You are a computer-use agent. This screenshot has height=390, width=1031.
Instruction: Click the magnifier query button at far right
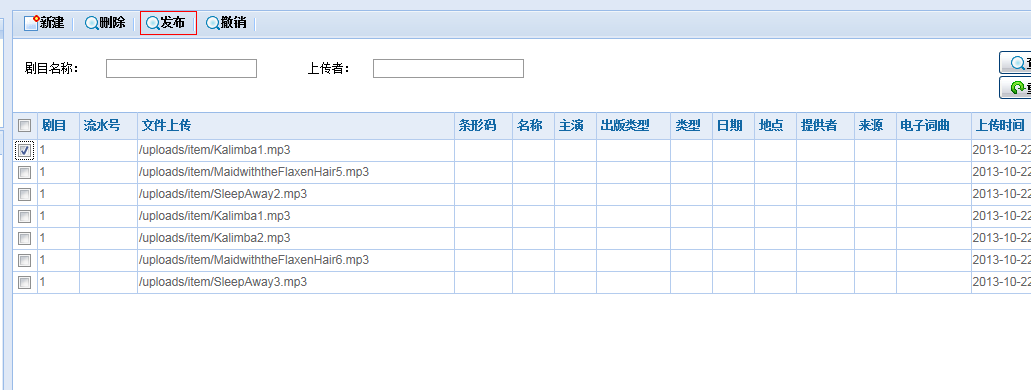tap(1015, 63)
